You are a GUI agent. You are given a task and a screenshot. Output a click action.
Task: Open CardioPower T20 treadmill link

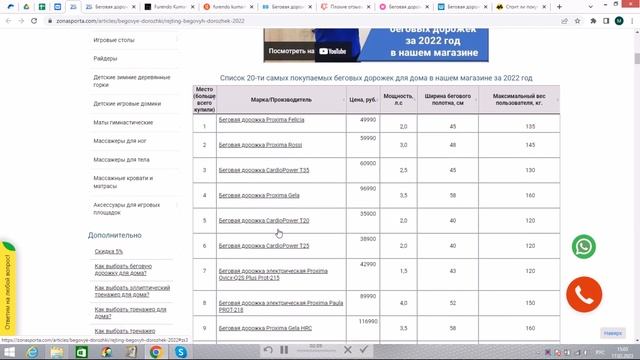tap(264, 221)
